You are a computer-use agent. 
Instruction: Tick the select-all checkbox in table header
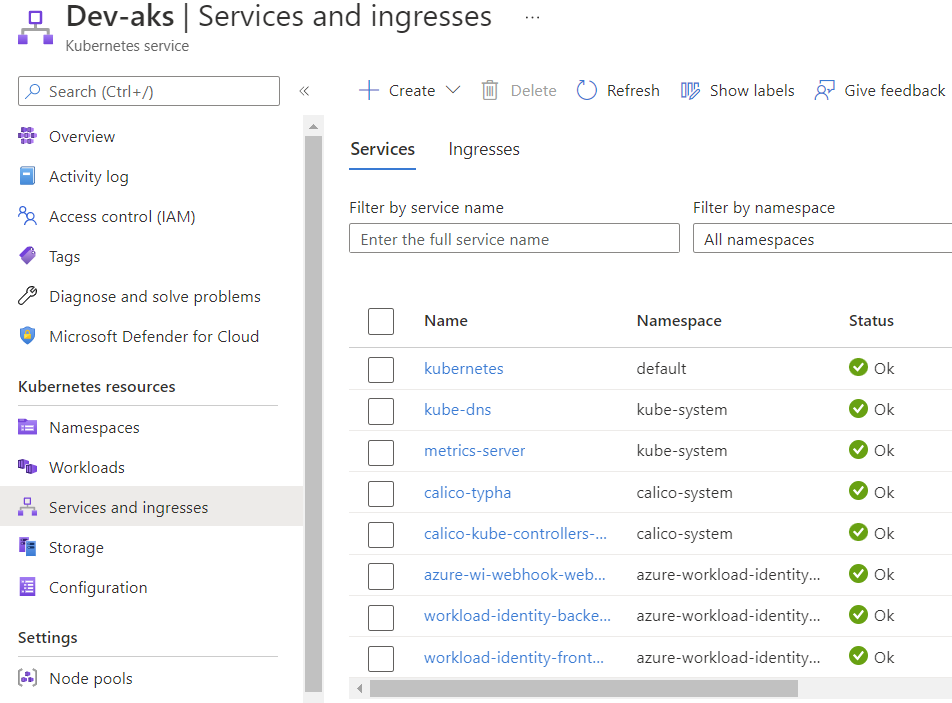point(381,321)
